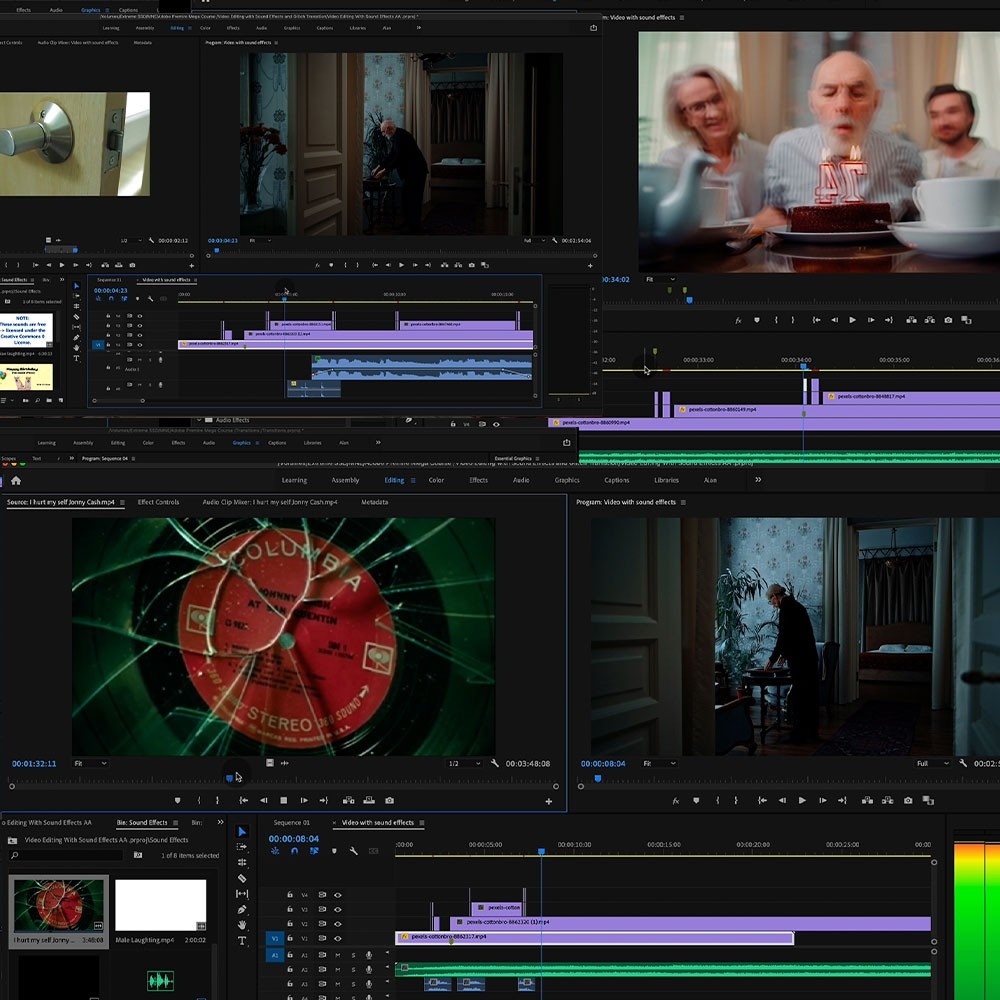Click blue playhead on bottom timeline ruler
Image resolution: width=1000 pixels, height=1000 pixels.
[x=541, y=852]
